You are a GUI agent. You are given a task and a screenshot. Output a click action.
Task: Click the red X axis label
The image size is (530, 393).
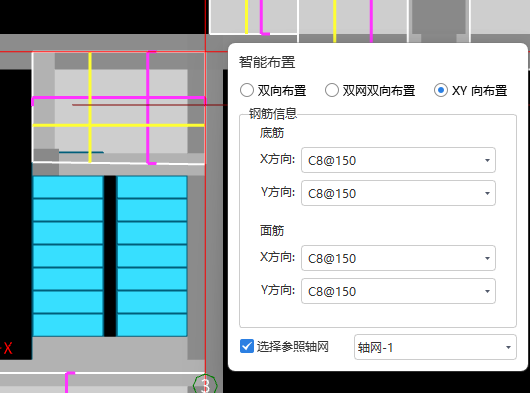coord(7,348)
